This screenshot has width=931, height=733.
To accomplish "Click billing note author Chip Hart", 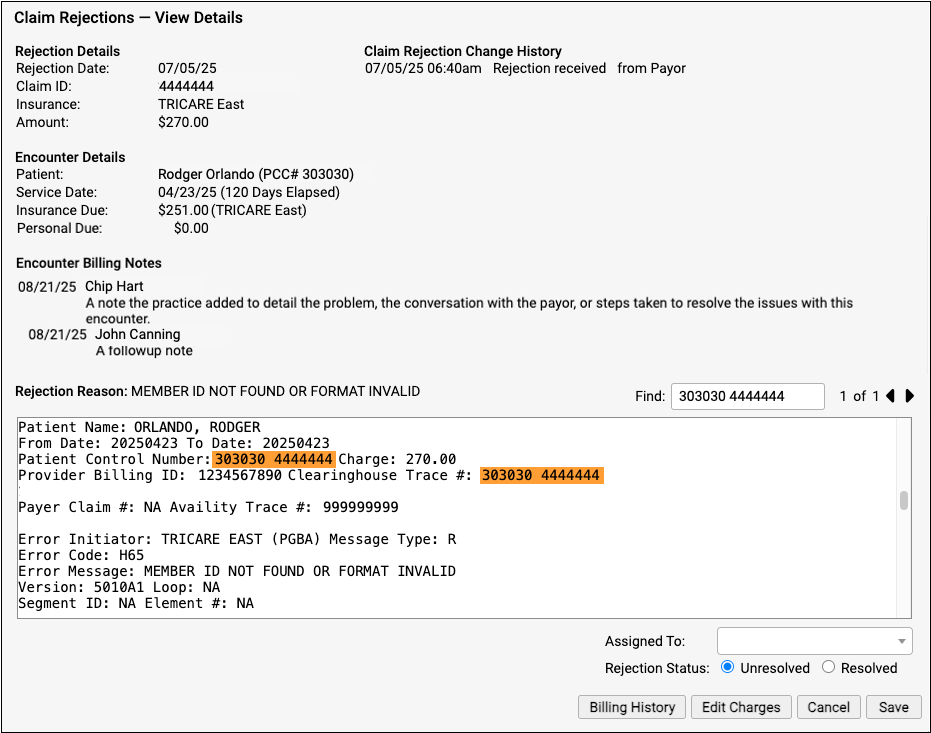I will tap(114, 286).
